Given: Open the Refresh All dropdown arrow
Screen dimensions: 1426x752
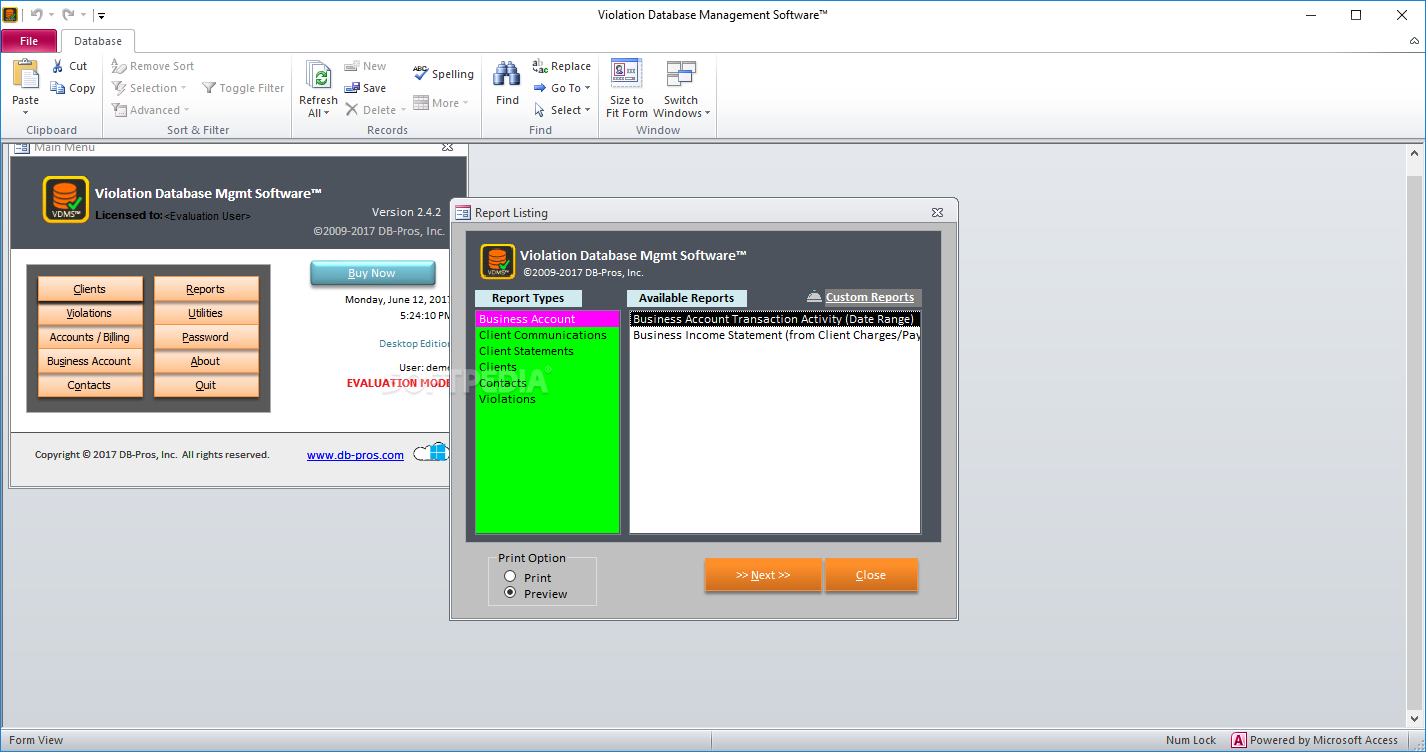Looking at the screenshot, I should 327,113.
